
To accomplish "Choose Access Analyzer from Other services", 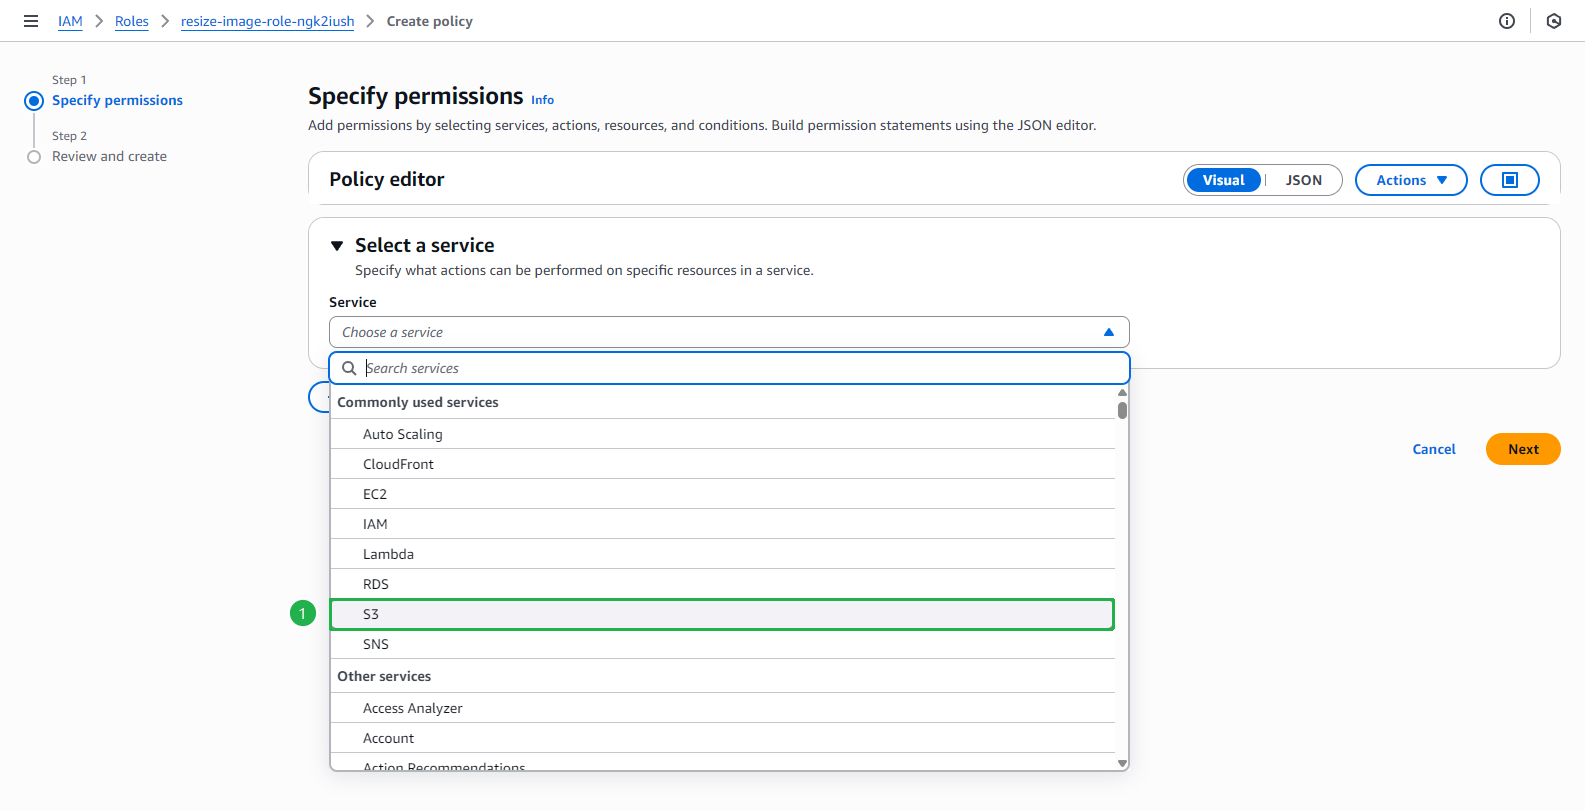I will [722, 708].
